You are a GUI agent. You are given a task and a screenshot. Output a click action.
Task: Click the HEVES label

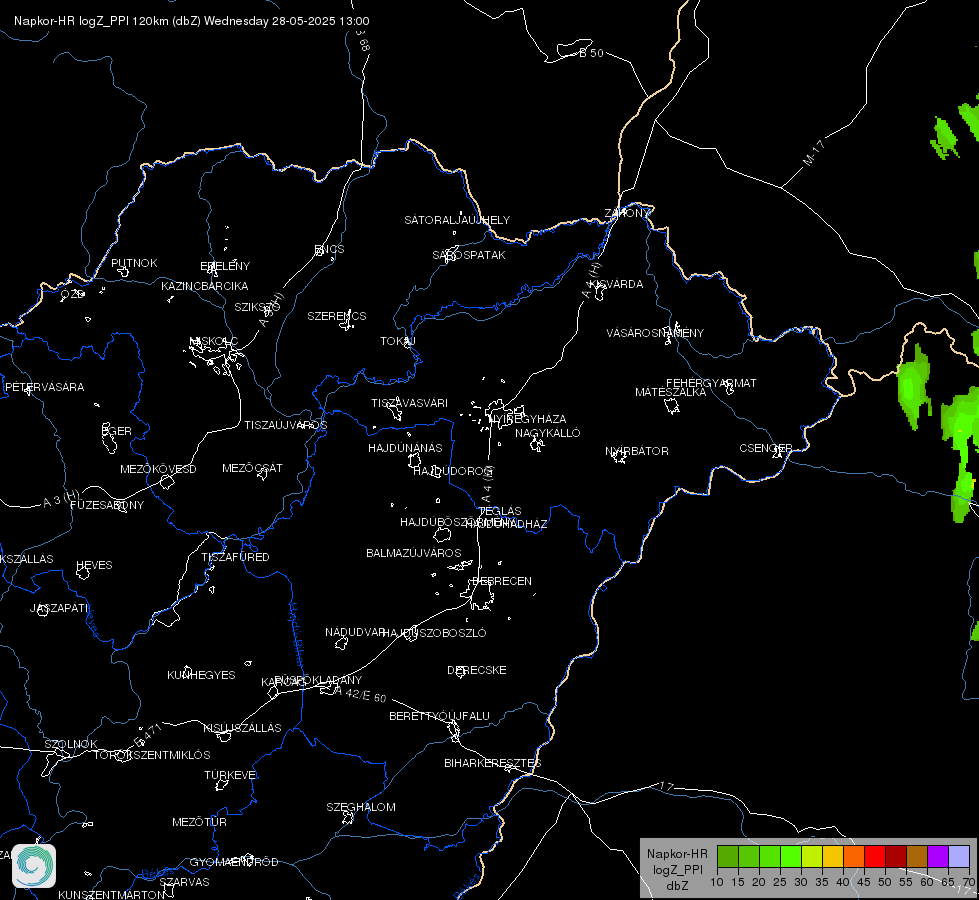(94, 565)
